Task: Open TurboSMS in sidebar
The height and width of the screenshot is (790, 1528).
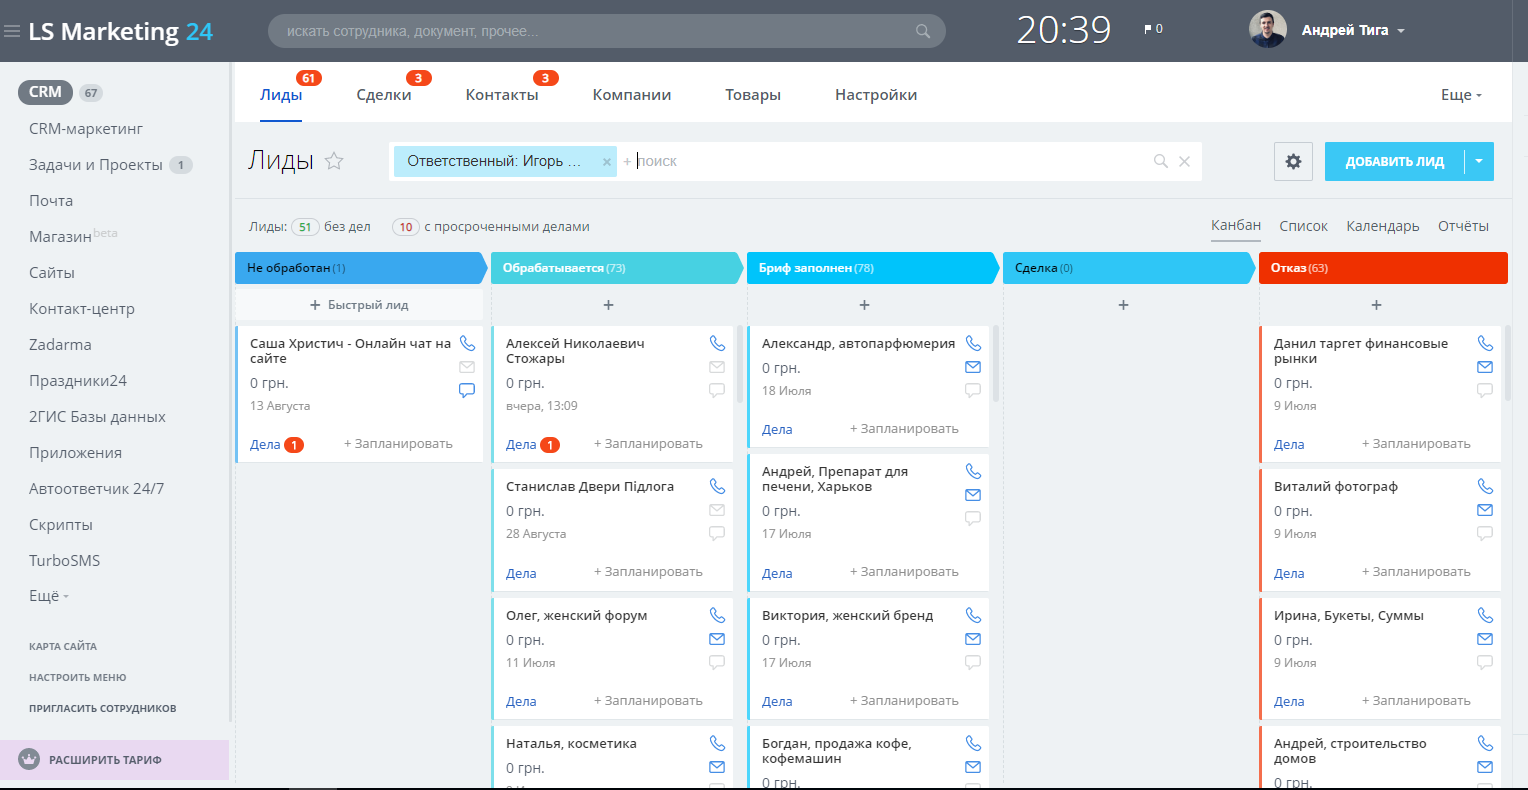Action: pyautogui.click(x=65, y=561)
